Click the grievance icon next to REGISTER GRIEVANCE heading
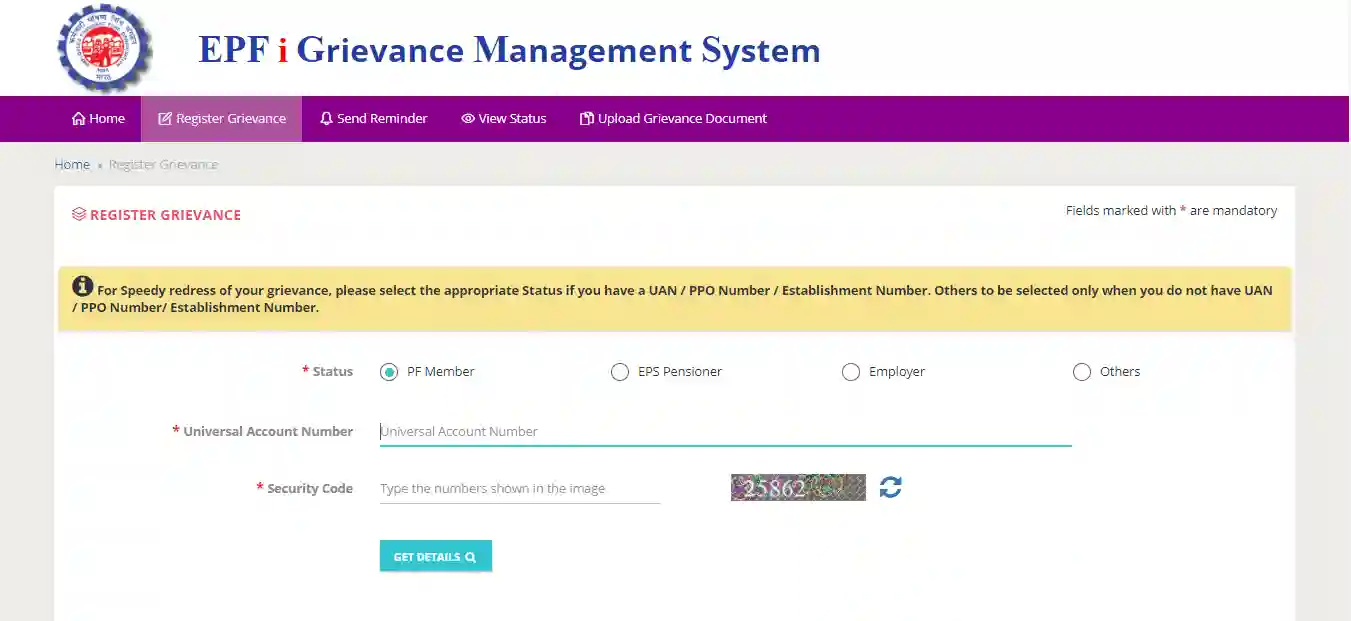This screenshot has width=1351, height=621. 79,213
